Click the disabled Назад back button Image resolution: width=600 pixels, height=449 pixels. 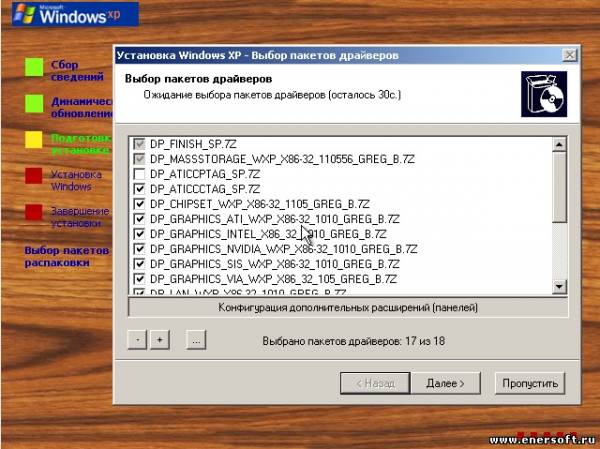[375, 383]
